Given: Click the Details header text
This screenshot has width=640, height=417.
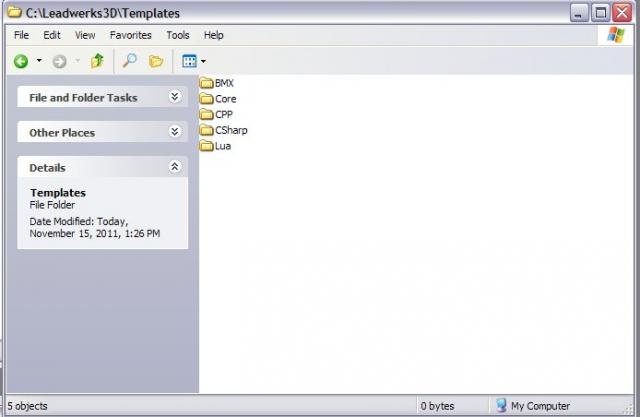Looking at the screenshot, I should click(x=47, y=168).
